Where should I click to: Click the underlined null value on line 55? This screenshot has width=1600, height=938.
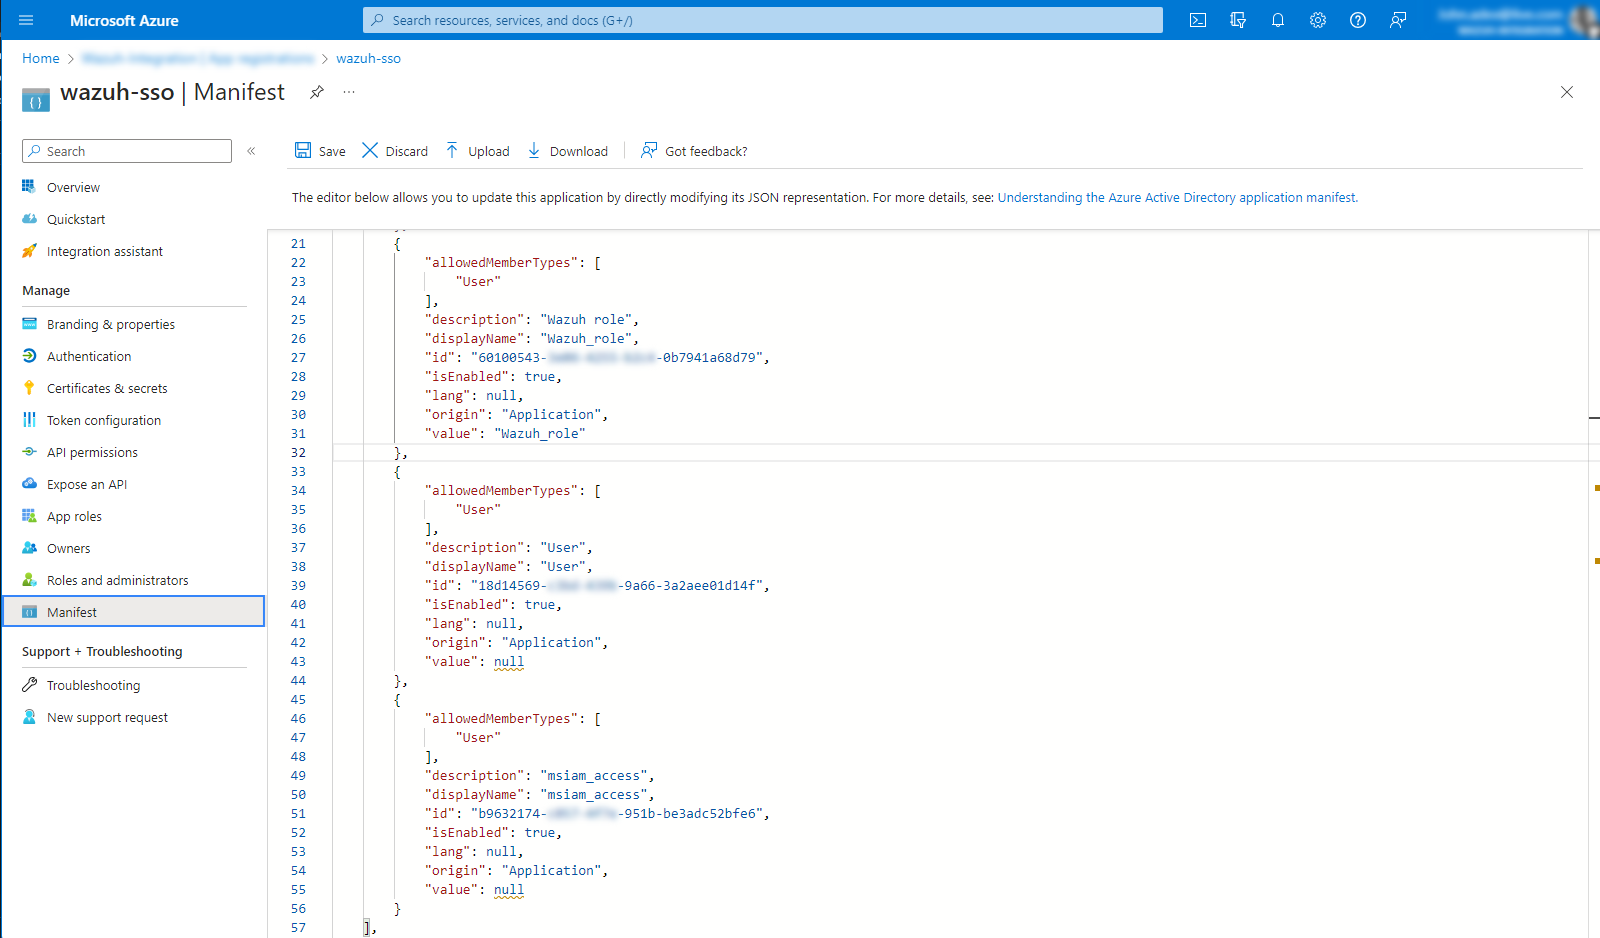[509, 889]
